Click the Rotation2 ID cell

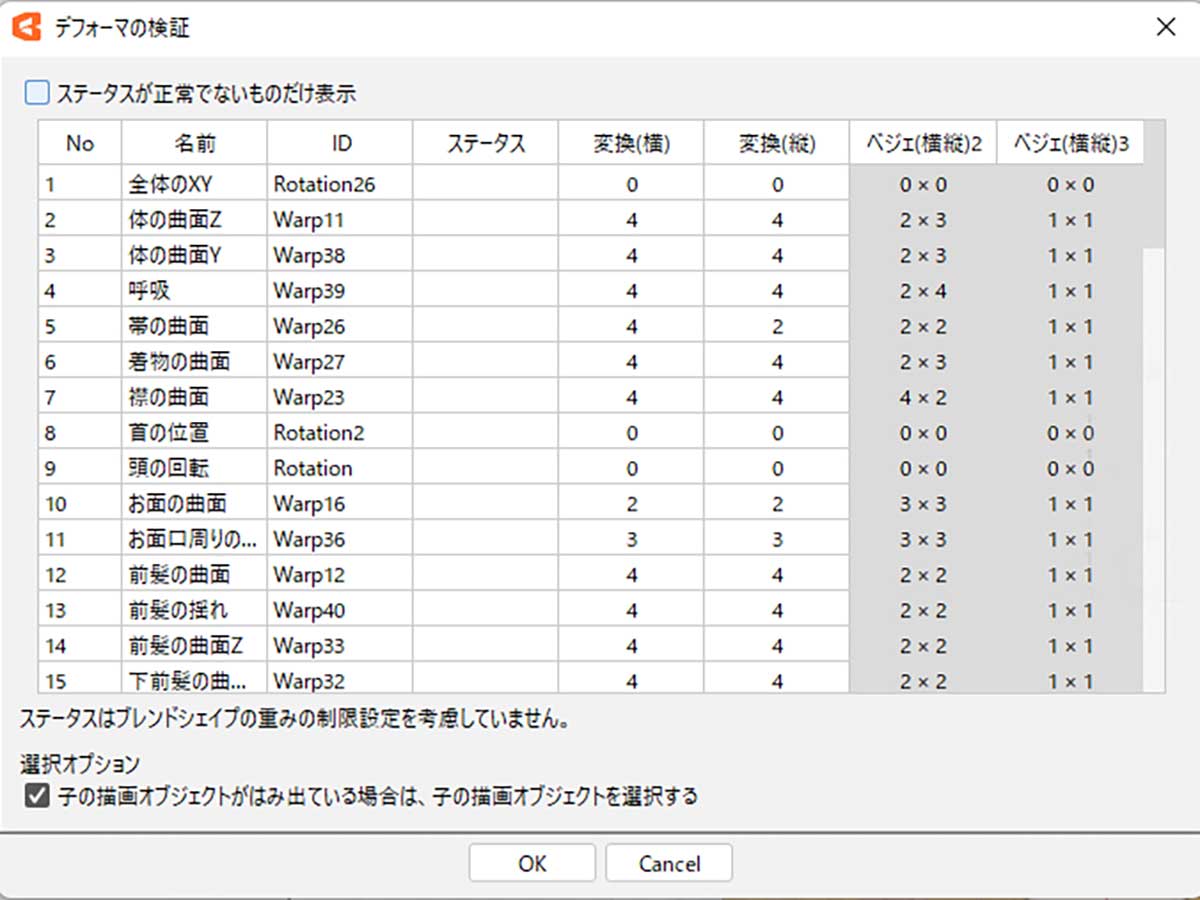click(x=340, y=433)
